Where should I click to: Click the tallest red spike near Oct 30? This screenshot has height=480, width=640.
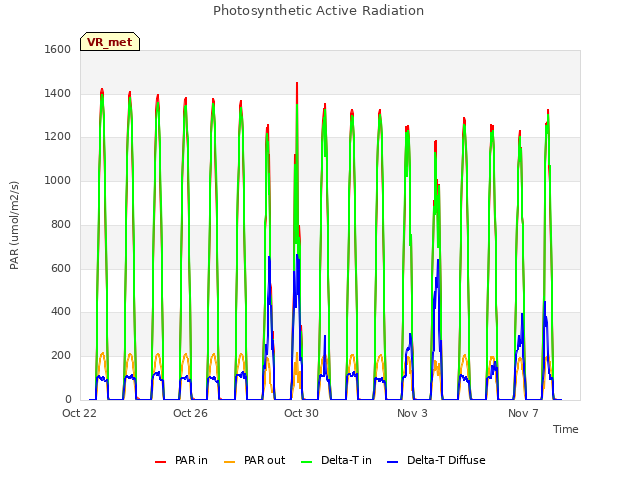(x=297, y=92)
